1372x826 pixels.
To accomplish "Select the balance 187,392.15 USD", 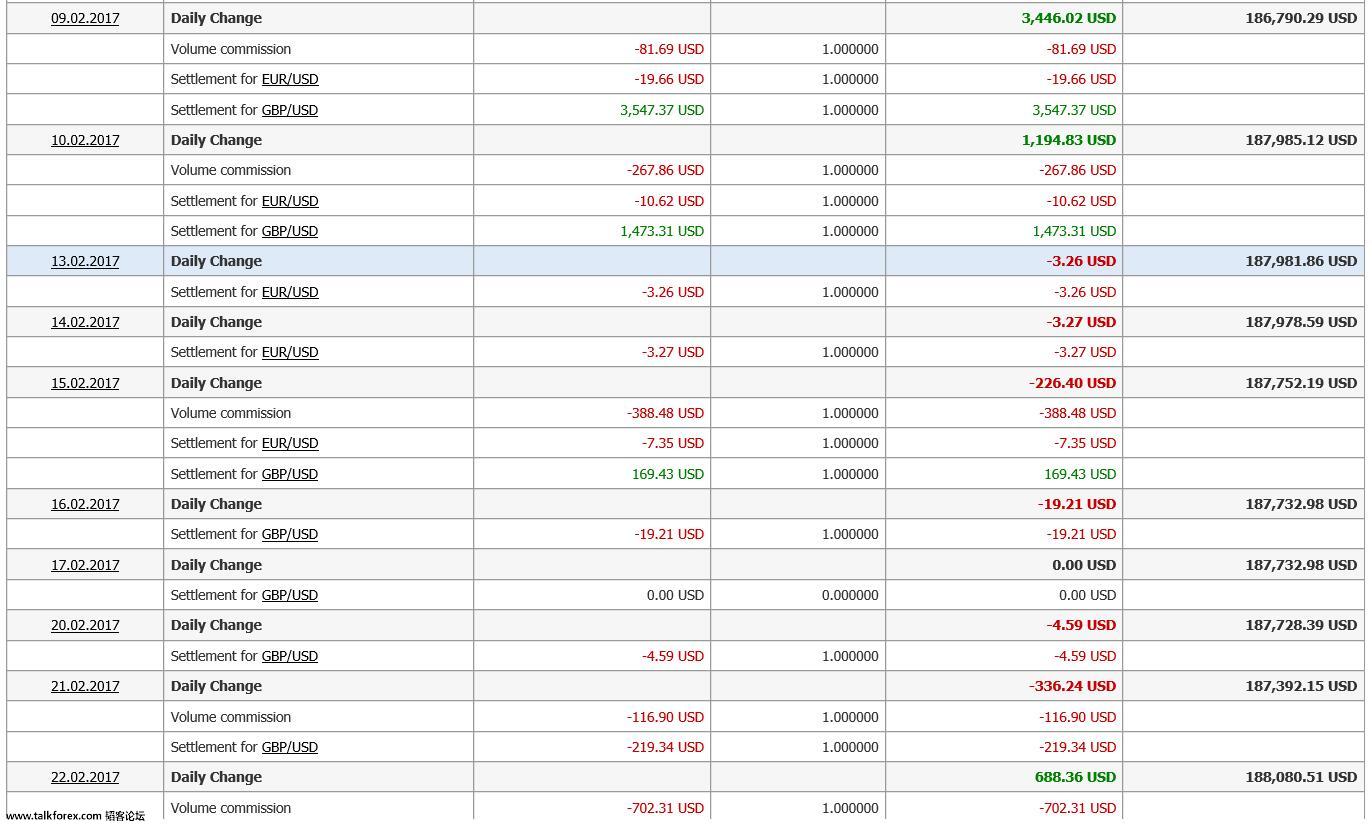I will coord(1301,686).
